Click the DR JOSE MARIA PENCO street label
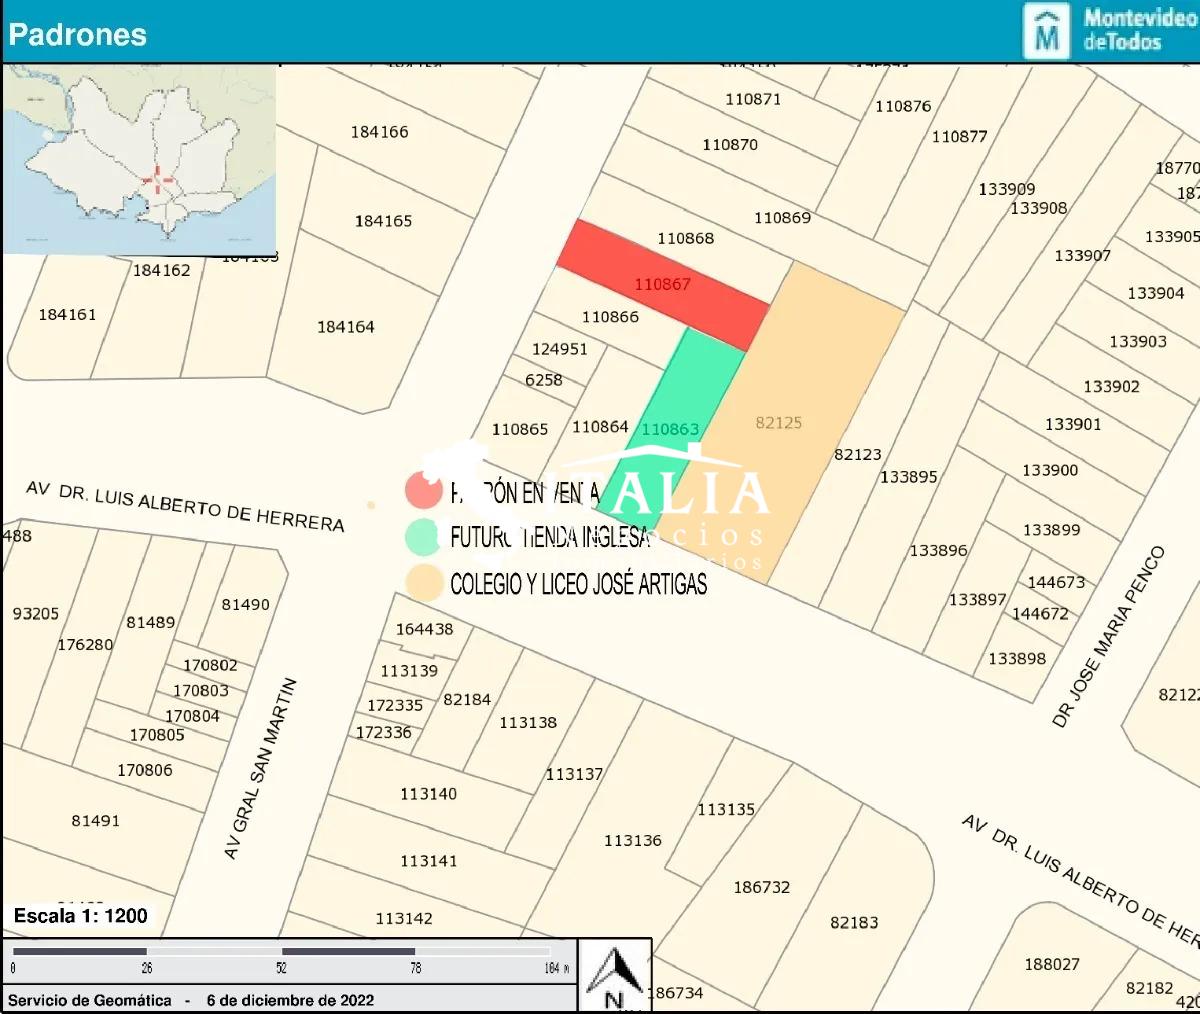The height and width of the screenshot is (1014, 1200). (x=1109, y=636)
